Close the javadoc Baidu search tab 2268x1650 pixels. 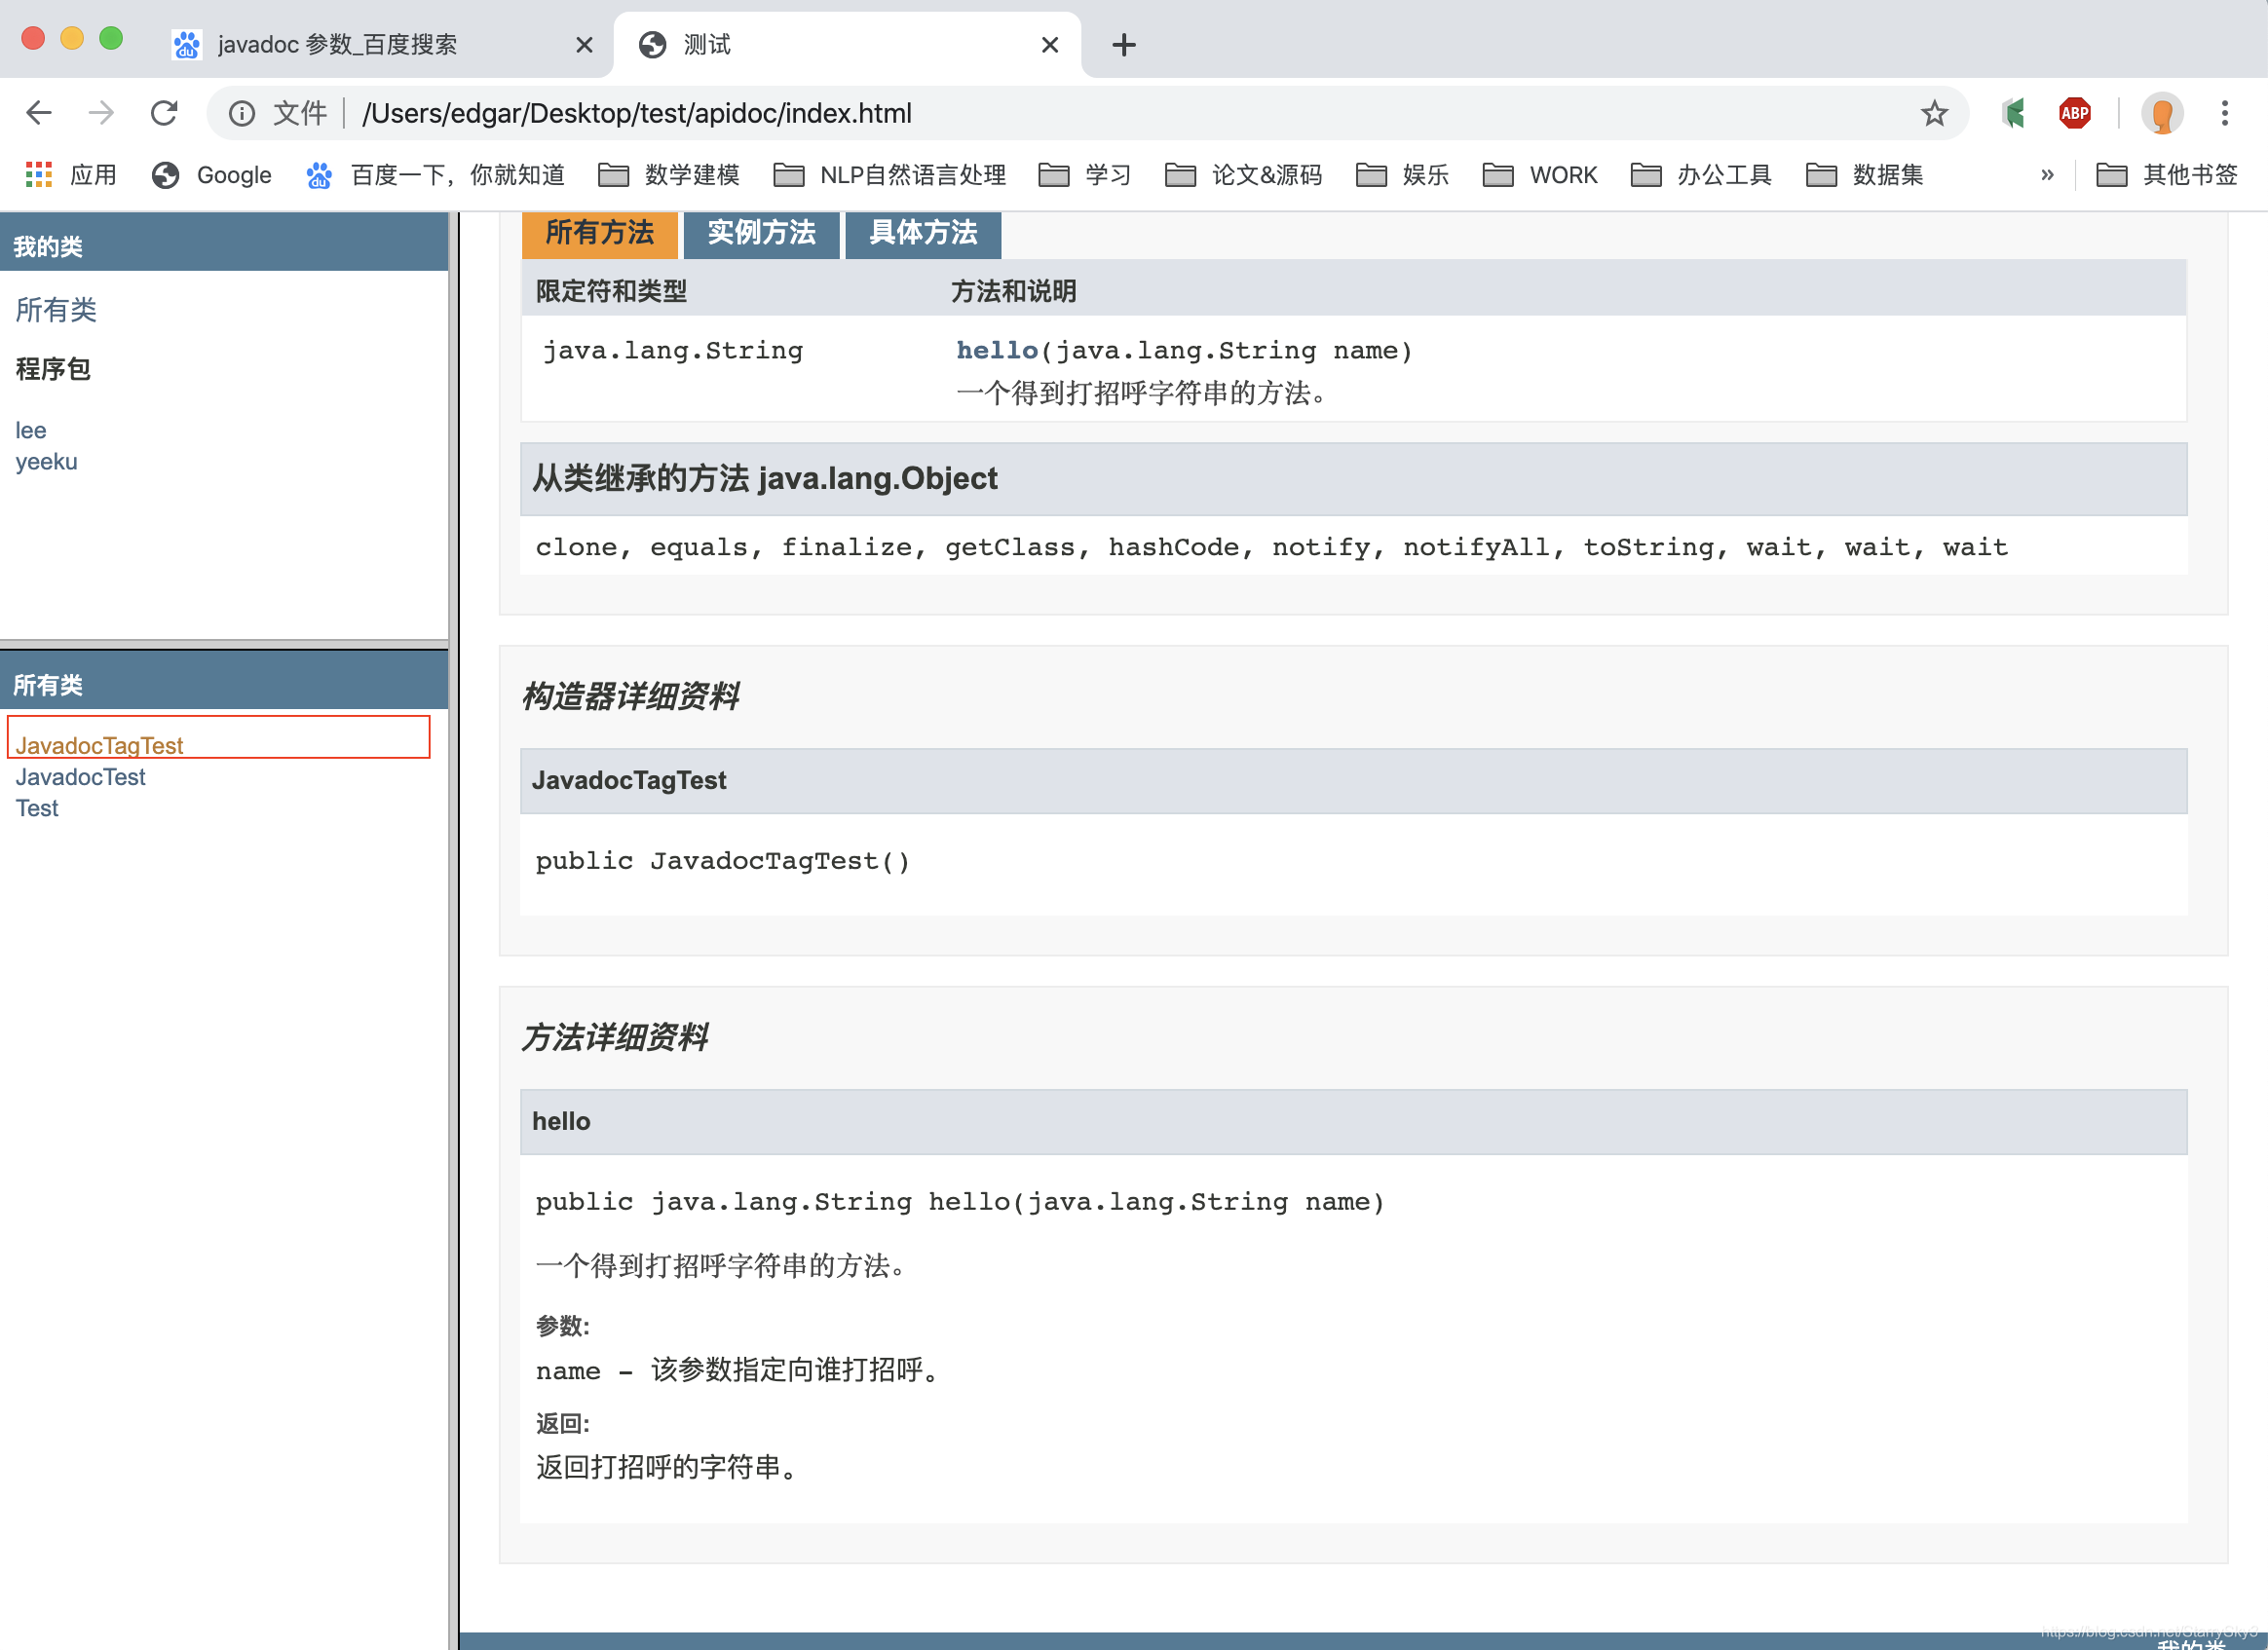click(584, 45)
